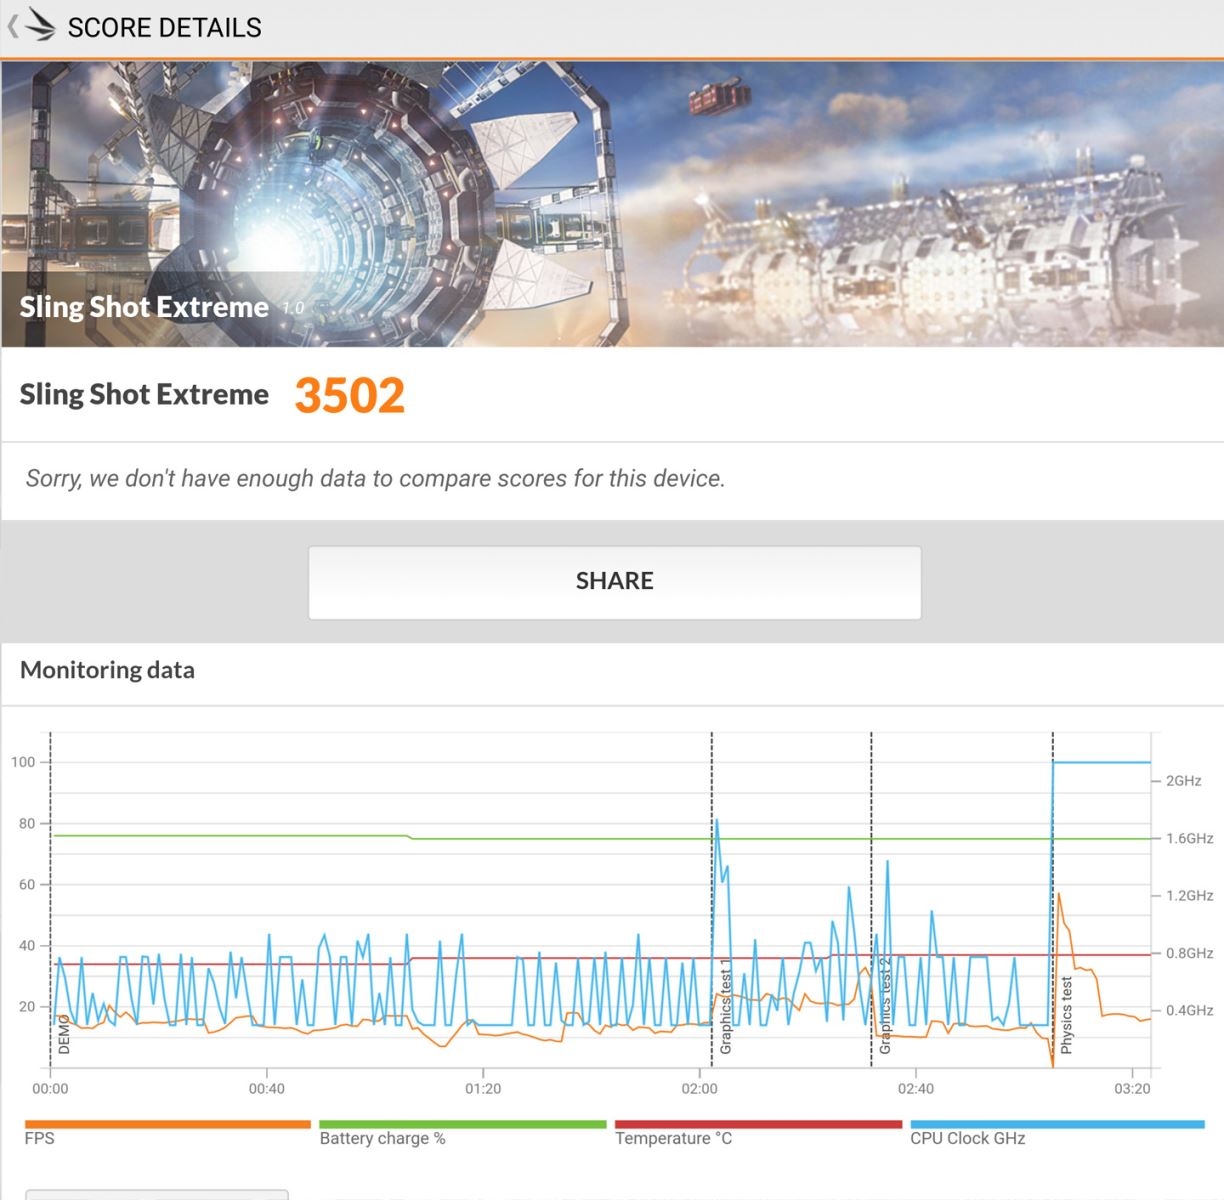The image size is (1224, 1200).
Task: Click the 01:20 time axis label
Action: (483, 1089)
